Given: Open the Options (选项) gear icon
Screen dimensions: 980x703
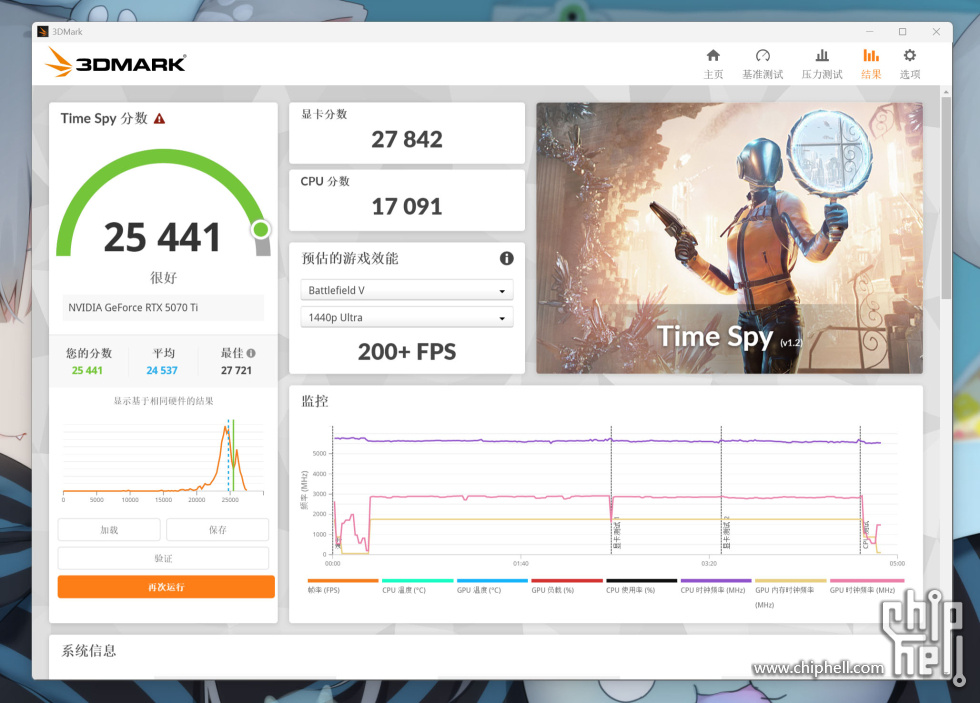Looking at the screenshot, I should pyautogui.click(x=909, y=55).
